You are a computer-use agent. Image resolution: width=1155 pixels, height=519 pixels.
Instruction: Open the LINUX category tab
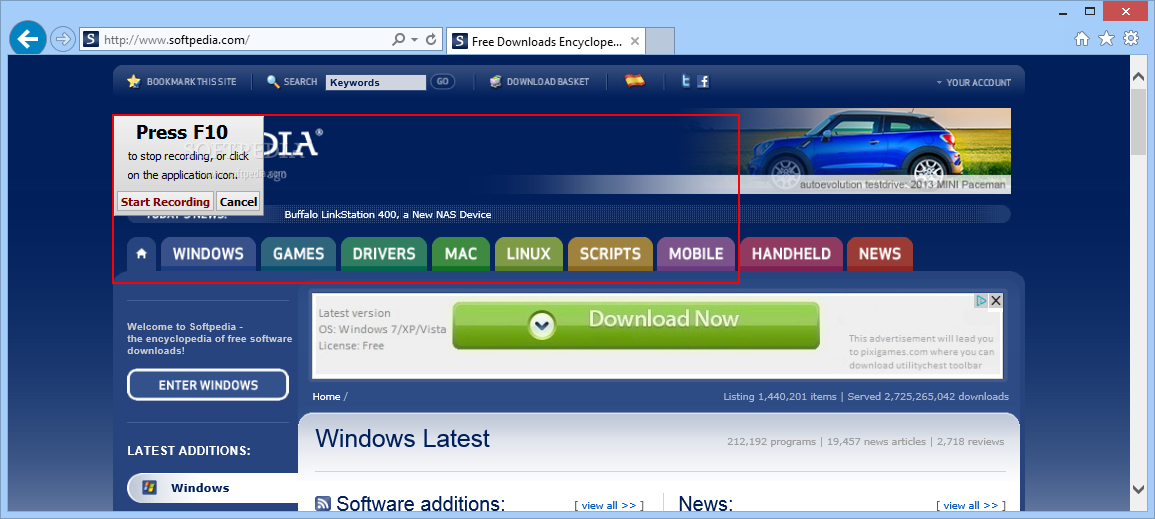pos(529,254)
